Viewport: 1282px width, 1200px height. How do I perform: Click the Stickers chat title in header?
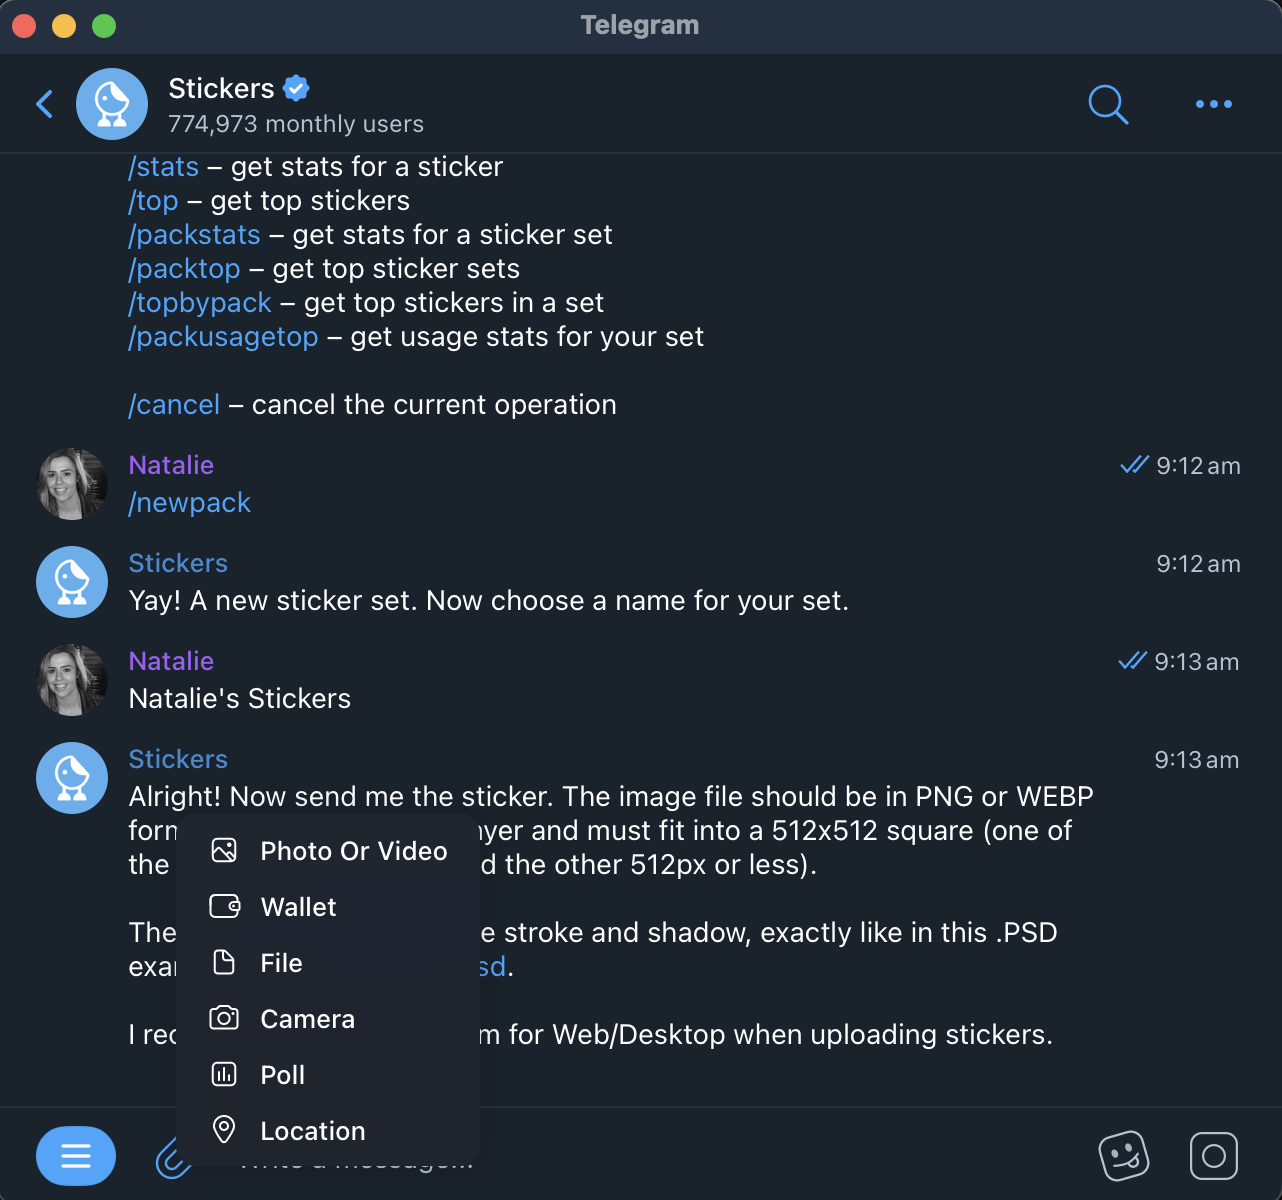click(x=221, y=89)
